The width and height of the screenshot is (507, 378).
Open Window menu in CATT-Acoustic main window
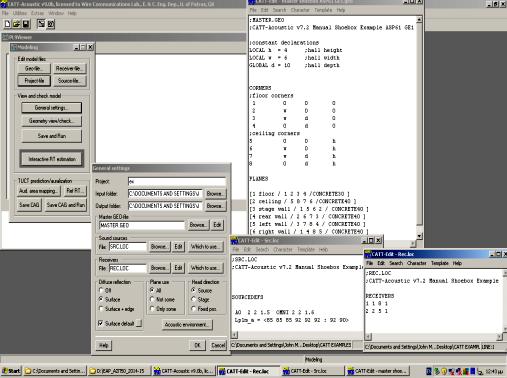click(x=56, y=13)
